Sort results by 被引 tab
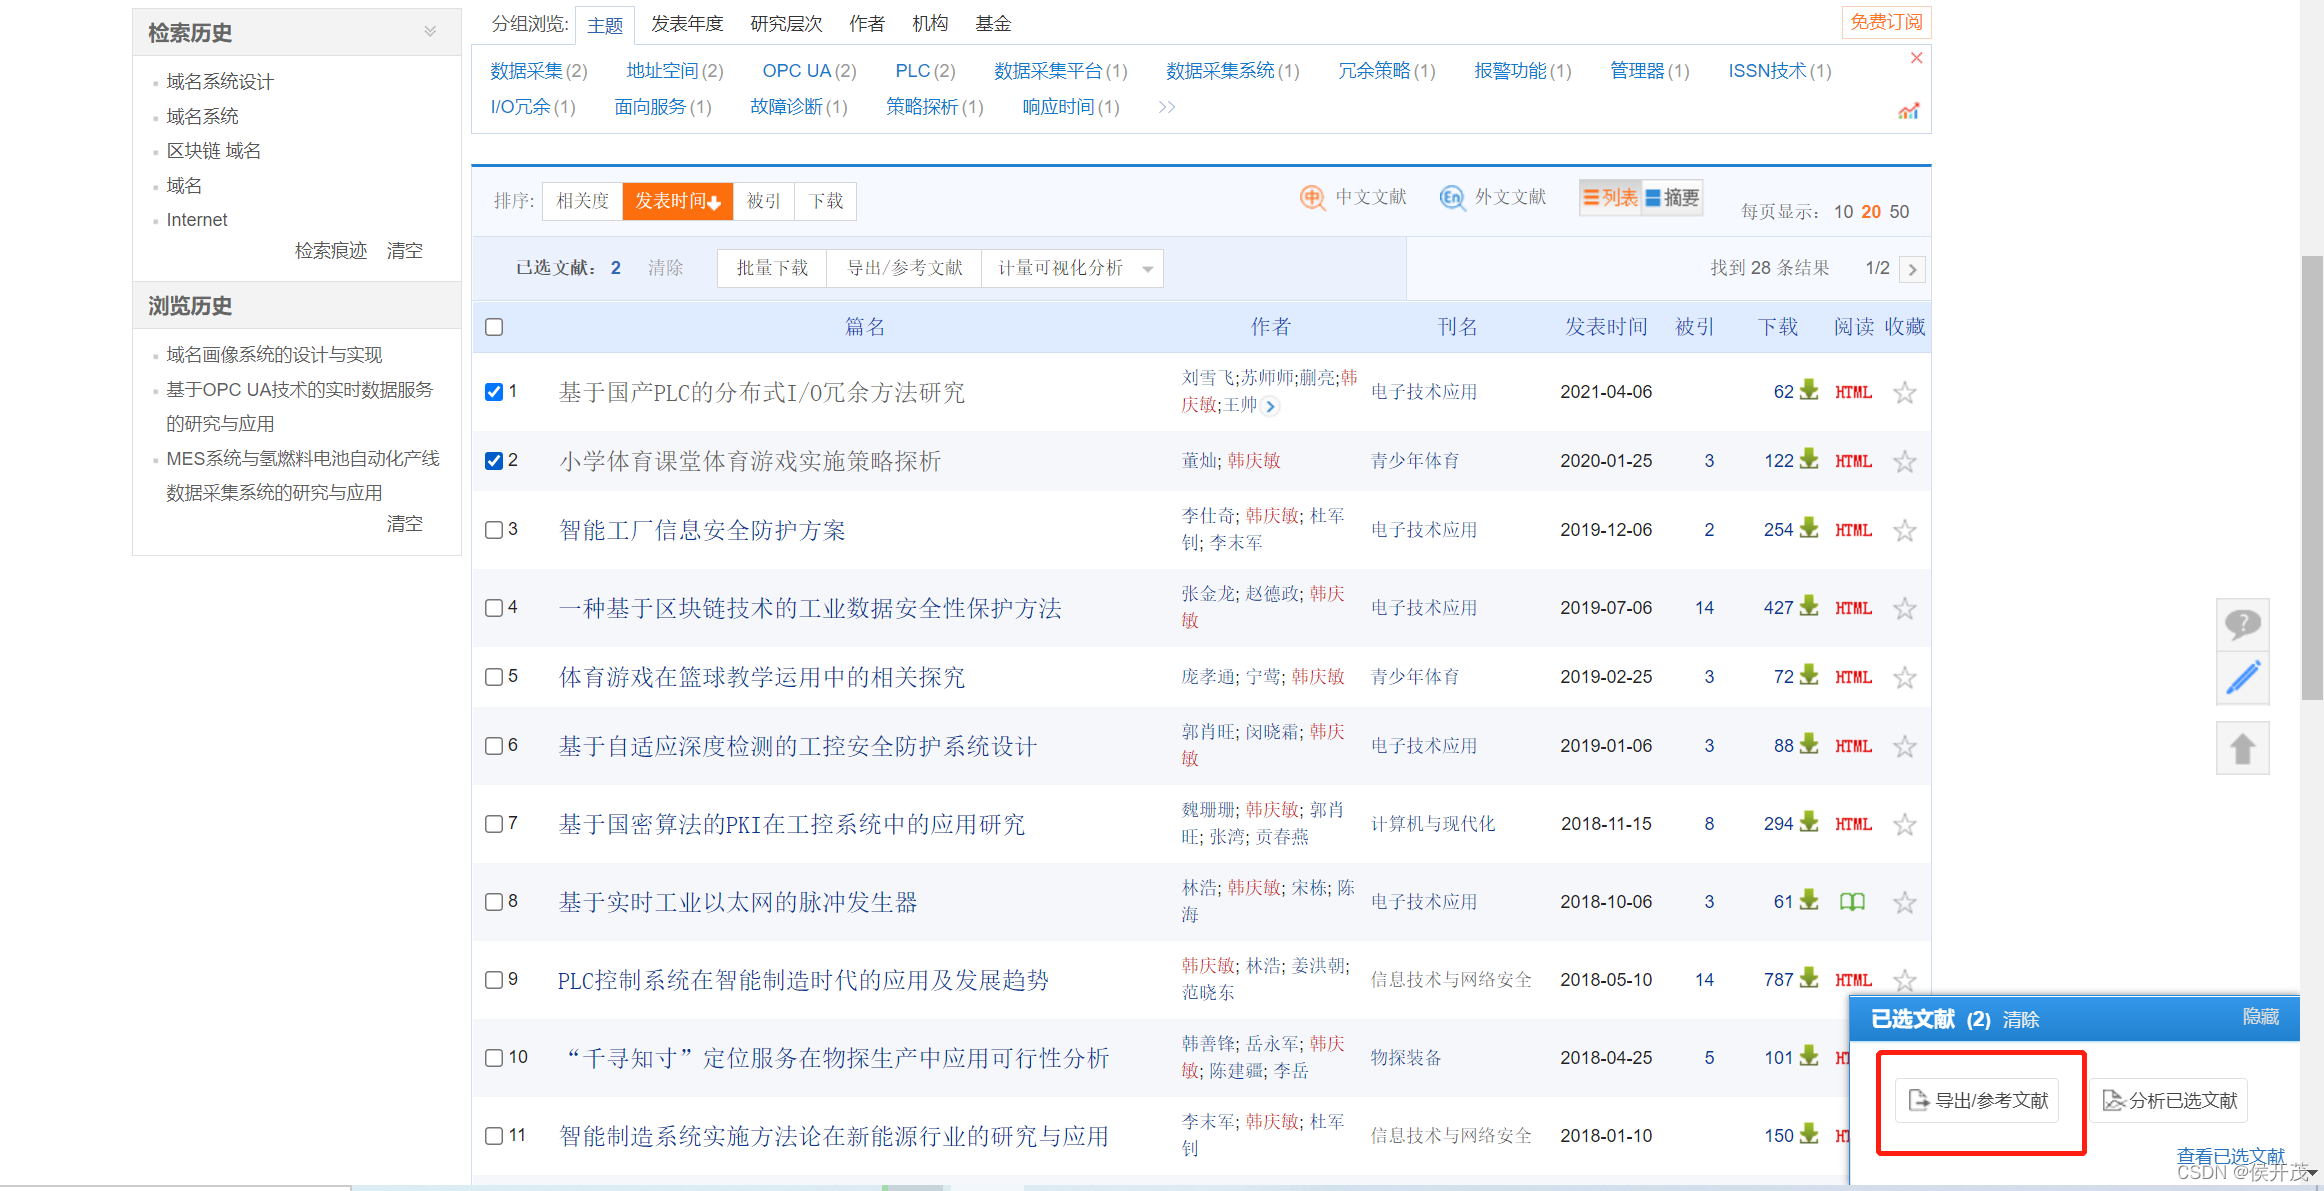 763,201
